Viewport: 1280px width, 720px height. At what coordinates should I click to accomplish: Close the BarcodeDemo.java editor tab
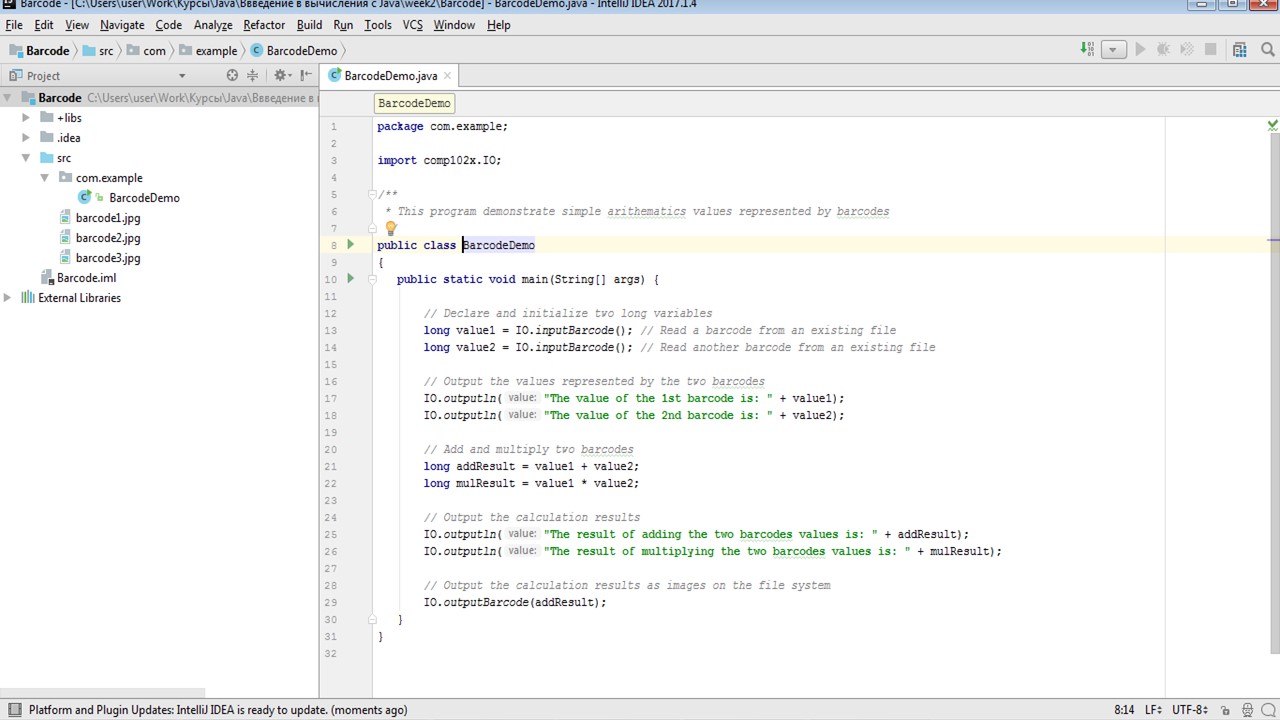point(448,76)
